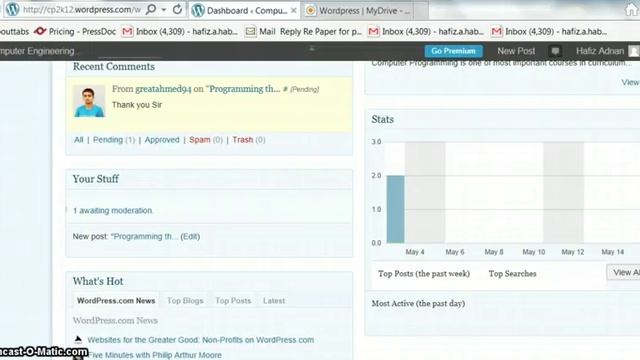The width and height of the screenshot is (640, 360).
Task: Open notifications speech bubble icon
Action: click(x=555, y=51)
